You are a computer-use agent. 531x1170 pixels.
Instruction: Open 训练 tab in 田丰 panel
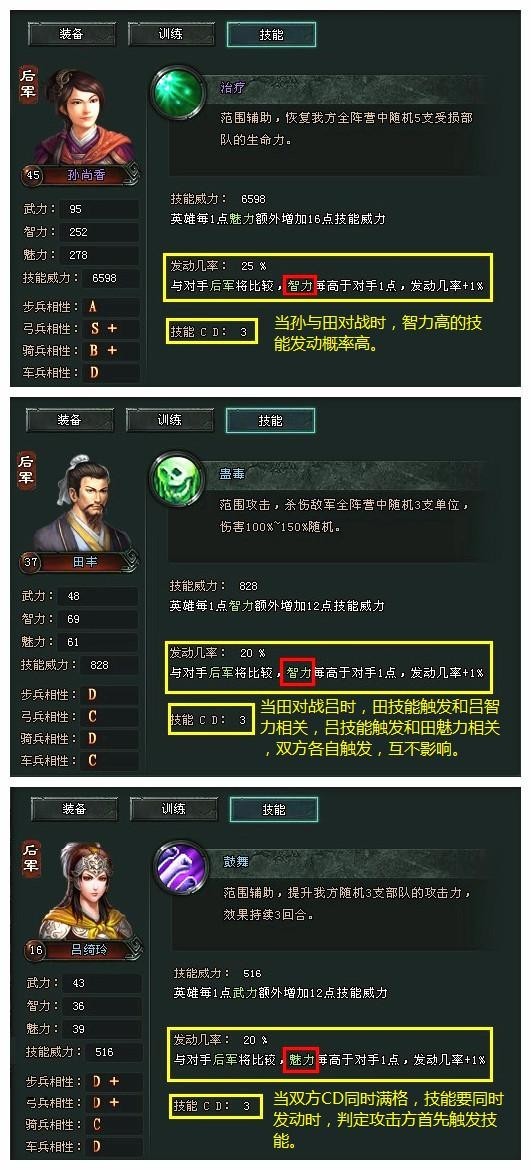[169, 420]
